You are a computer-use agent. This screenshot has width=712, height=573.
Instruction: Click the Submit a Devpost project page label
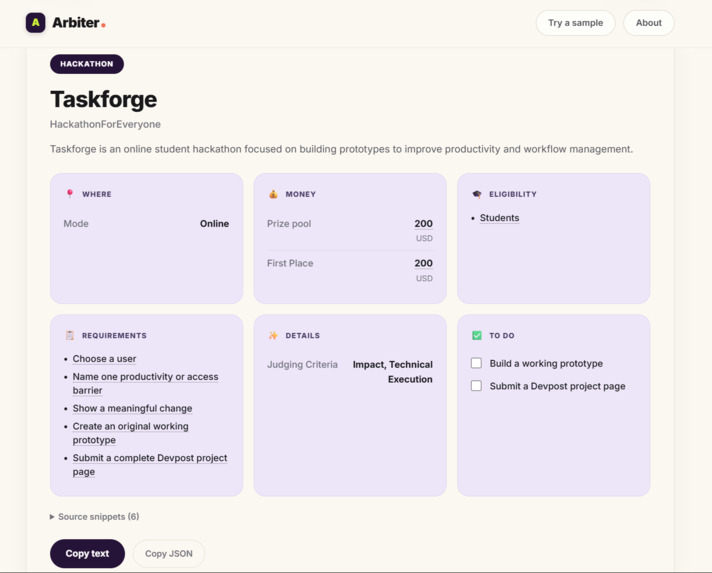[x=558, y=386]
